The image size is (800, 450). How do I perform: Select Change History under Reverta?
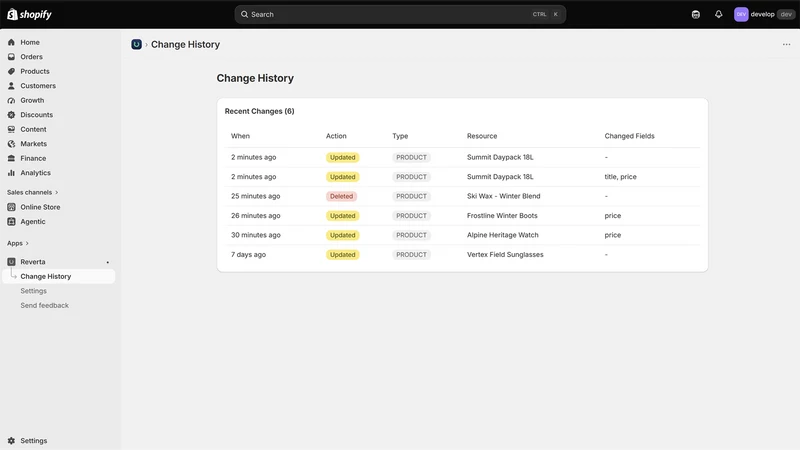click(59, 277)
